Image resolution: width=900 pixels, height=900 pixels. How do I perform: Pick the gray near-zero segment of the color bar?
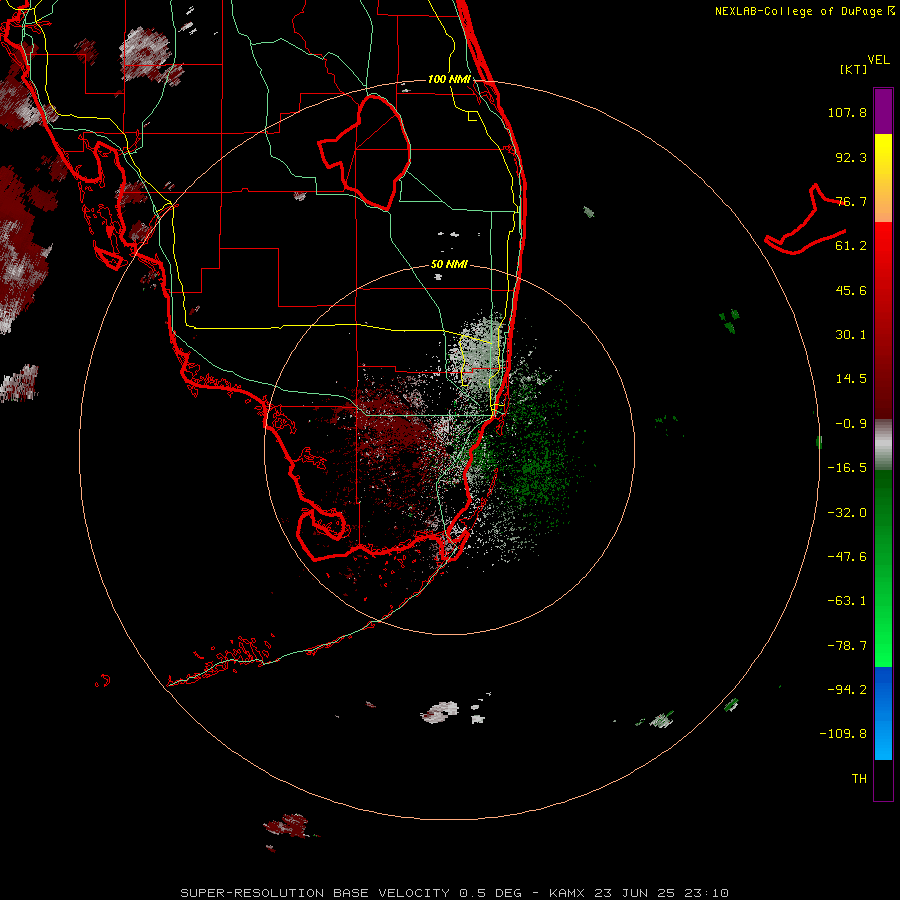883,445
